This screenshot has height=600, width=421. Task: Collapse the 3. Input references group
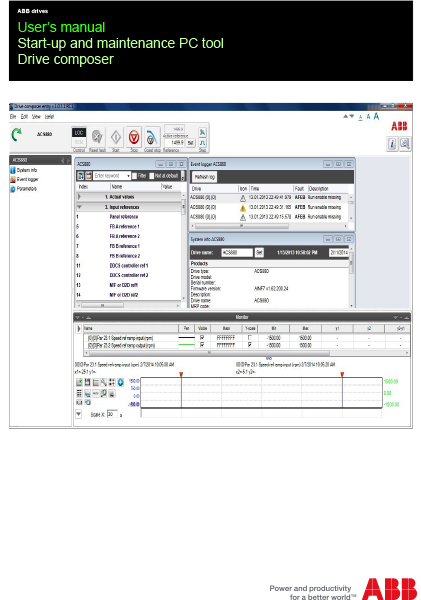79,207
